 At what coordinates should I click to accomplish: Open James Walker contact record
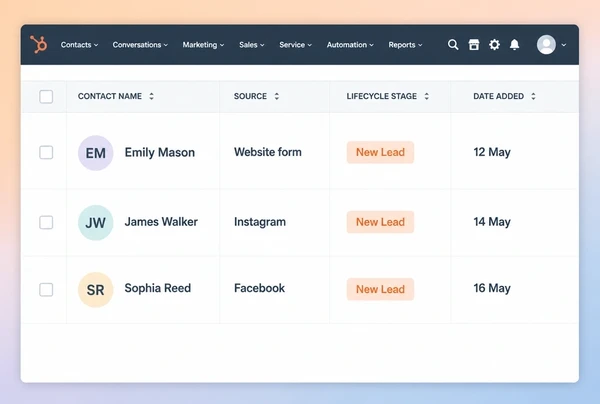tap(161, 222)
